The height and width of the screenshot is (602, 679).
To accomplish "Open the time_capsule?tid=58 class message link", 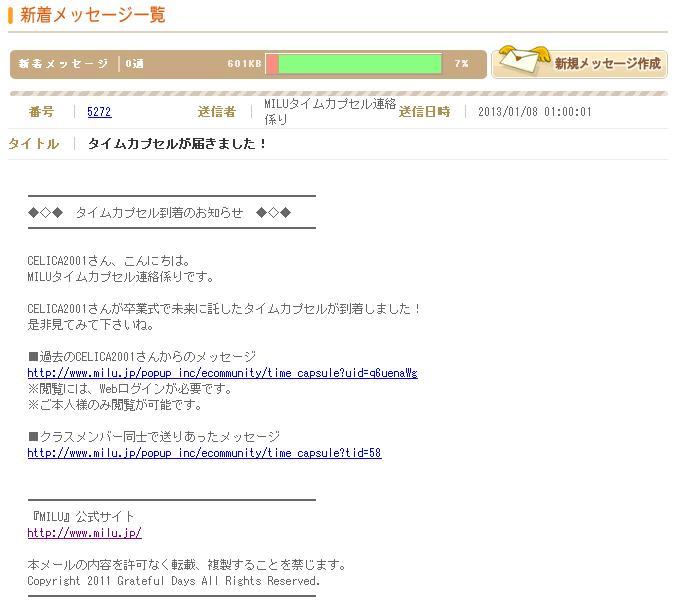I will coord(204,453).
